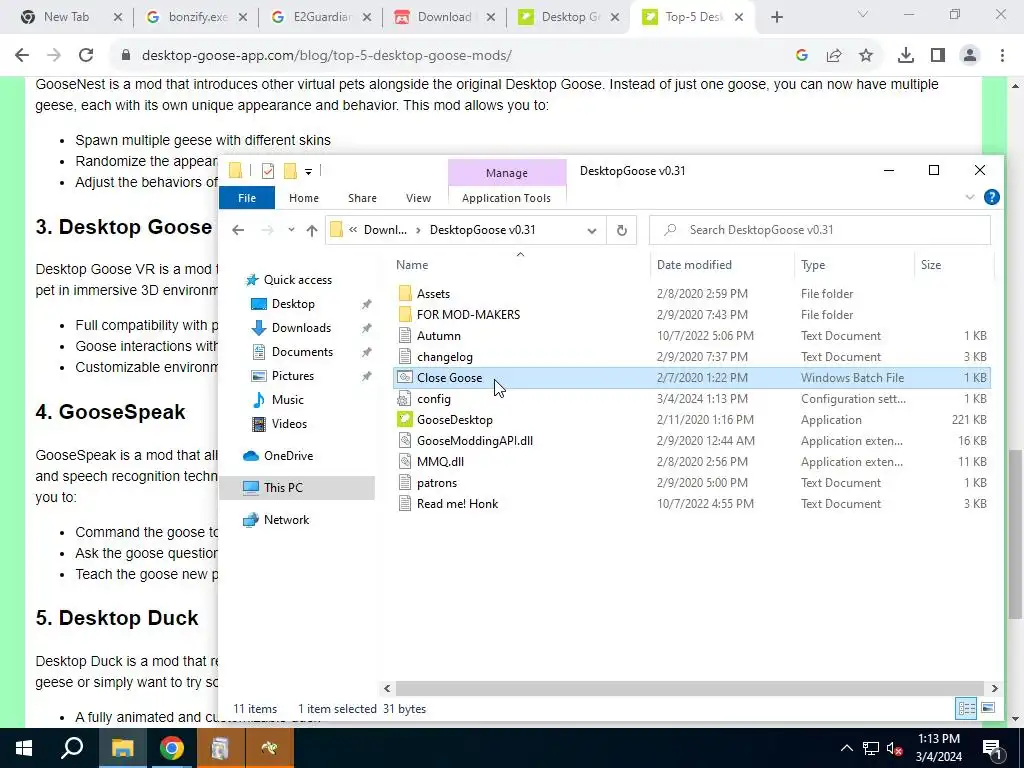Select the Autumn text document
1024x768 pixels.
point(438,336)
